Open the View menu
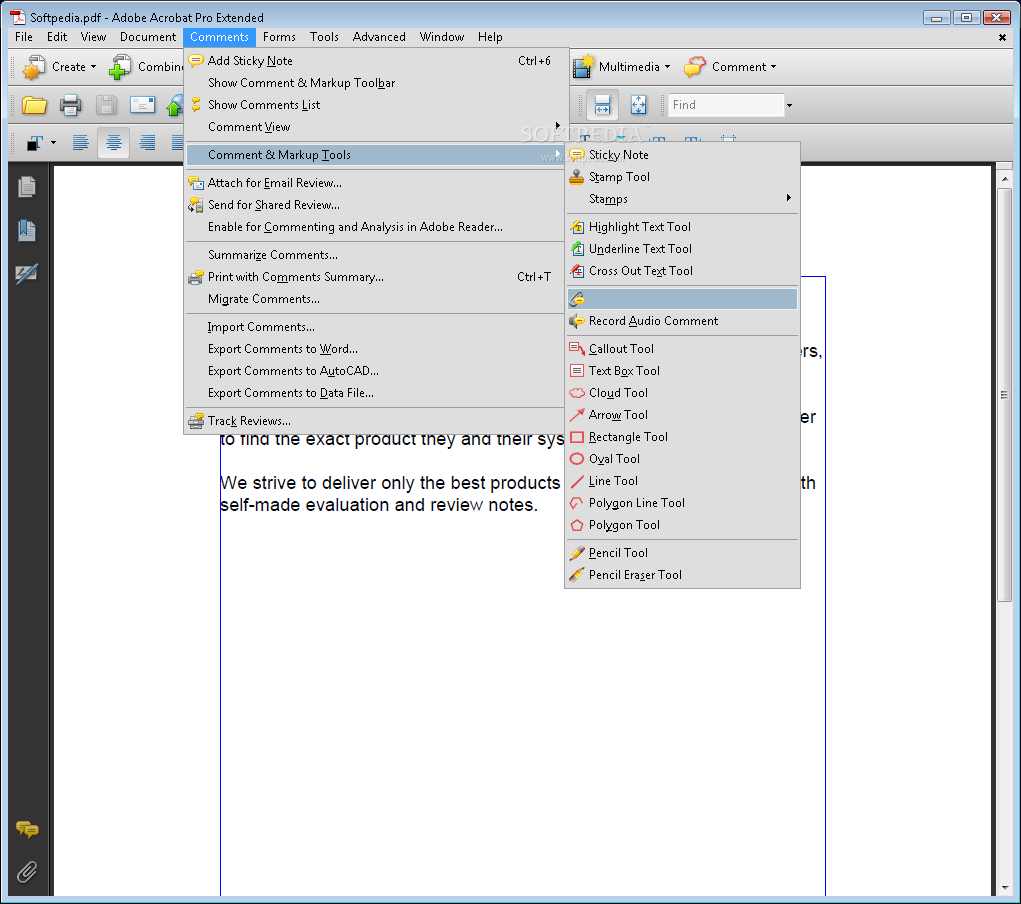 pos(93,37)
